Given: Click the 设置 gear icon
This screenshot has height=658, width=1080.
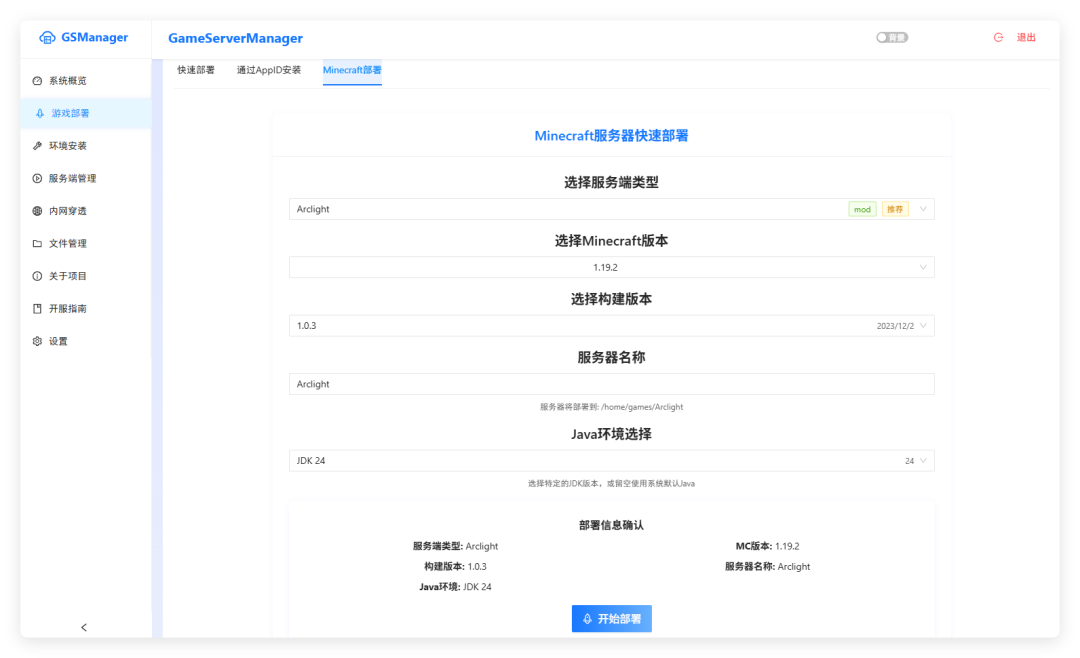Looking at the screenshot, I should pos(37,341).
